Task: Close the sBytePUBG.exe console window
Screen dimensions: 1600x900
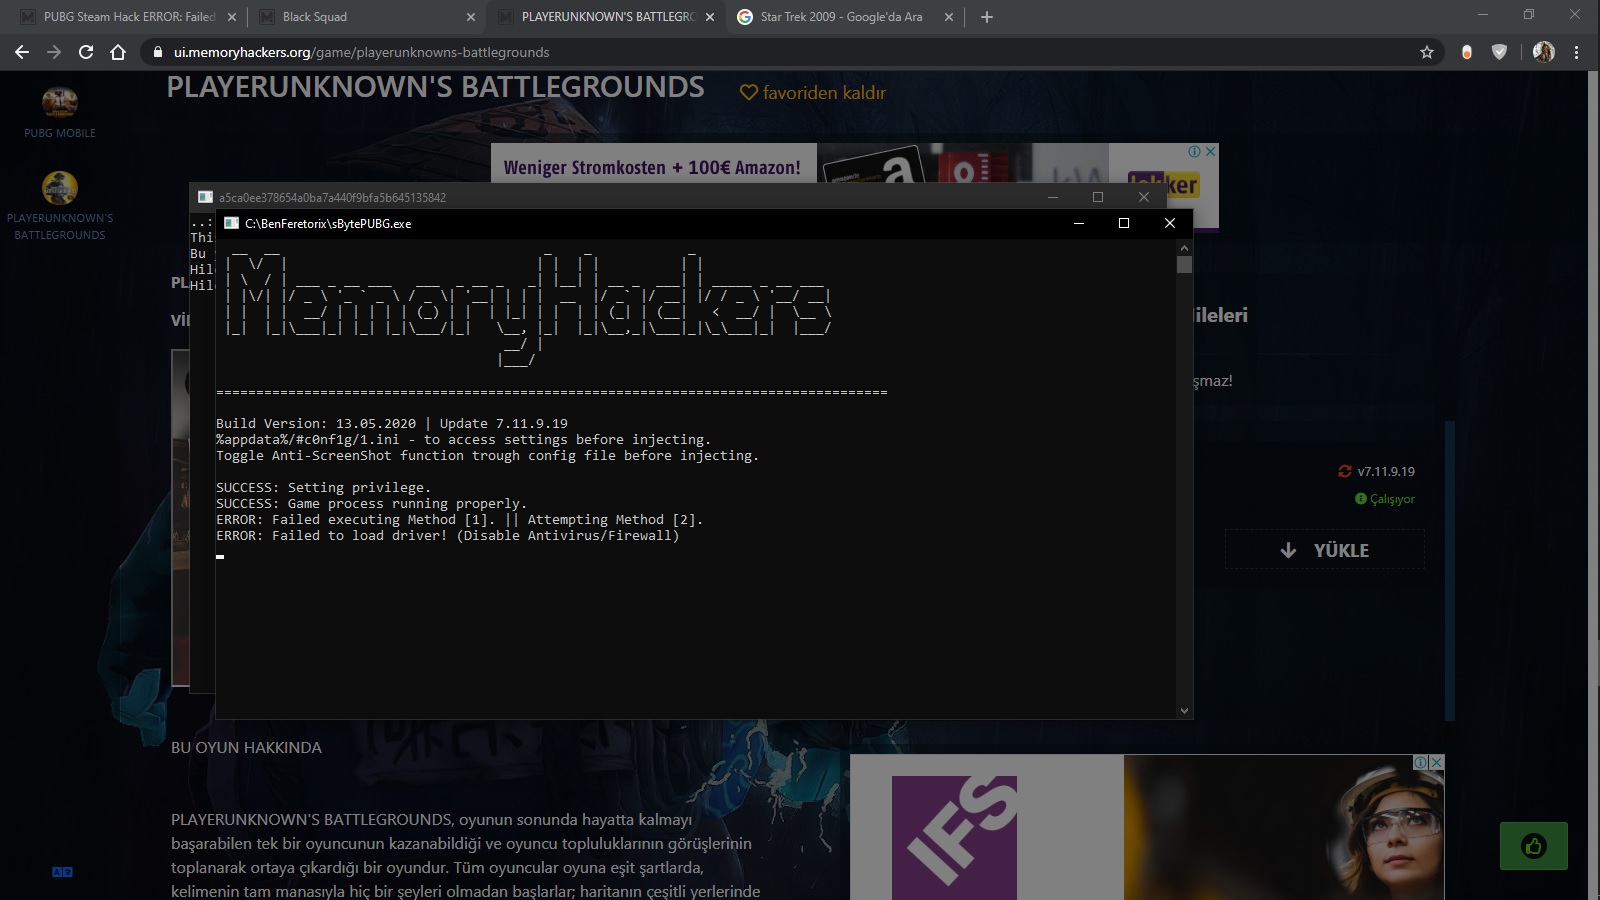Action: click(x=1170, y=223)
